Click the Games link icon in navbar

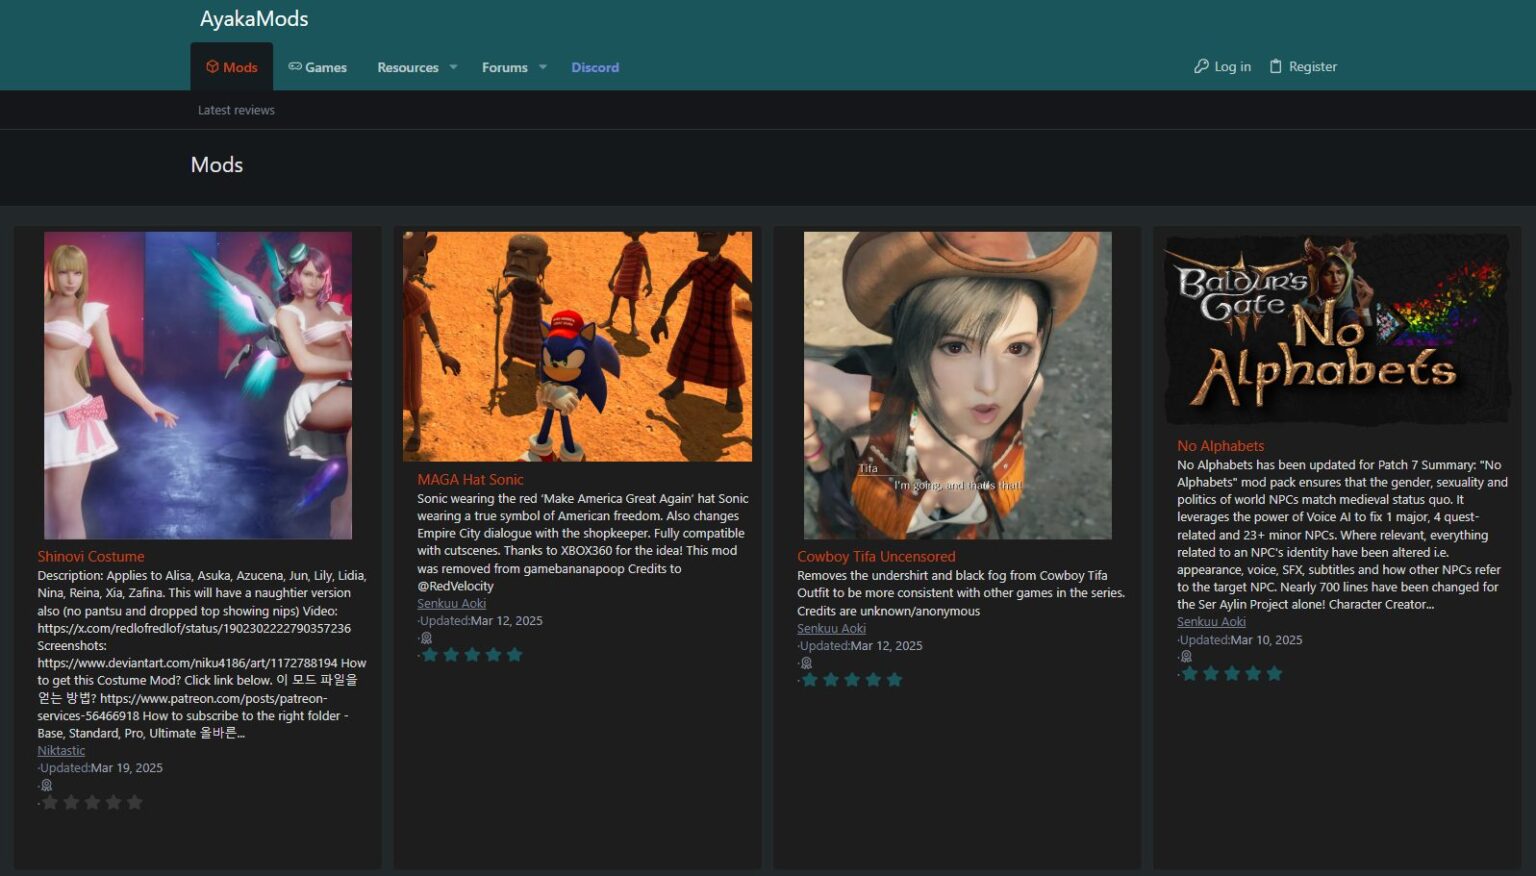click(295, 66)
